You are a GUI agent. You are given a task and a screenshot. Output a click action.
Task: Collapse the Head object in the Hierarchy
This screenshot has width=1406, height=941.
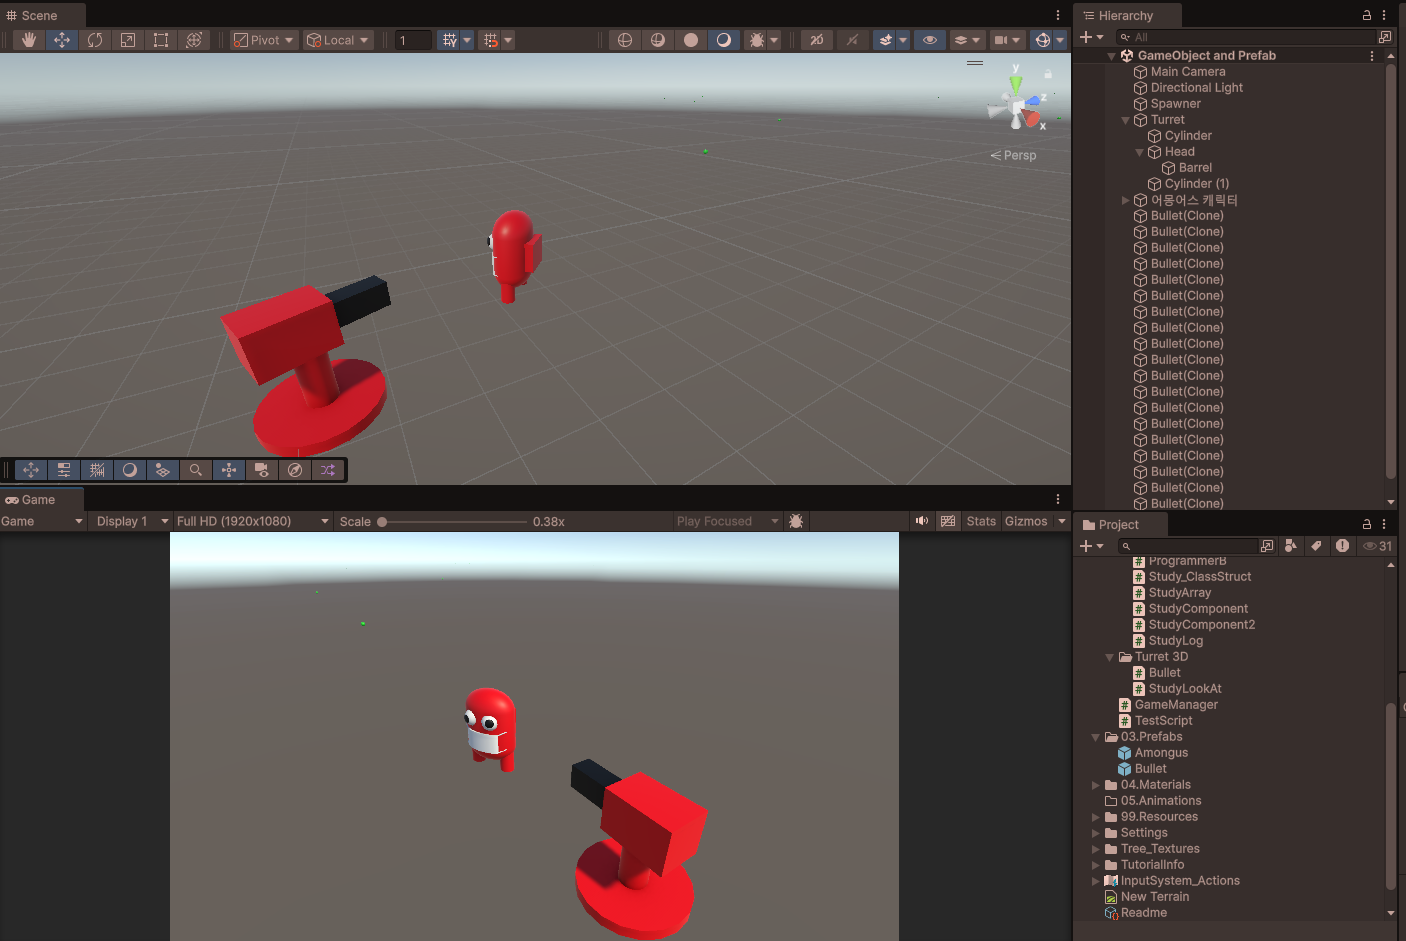pos(1140,152)
